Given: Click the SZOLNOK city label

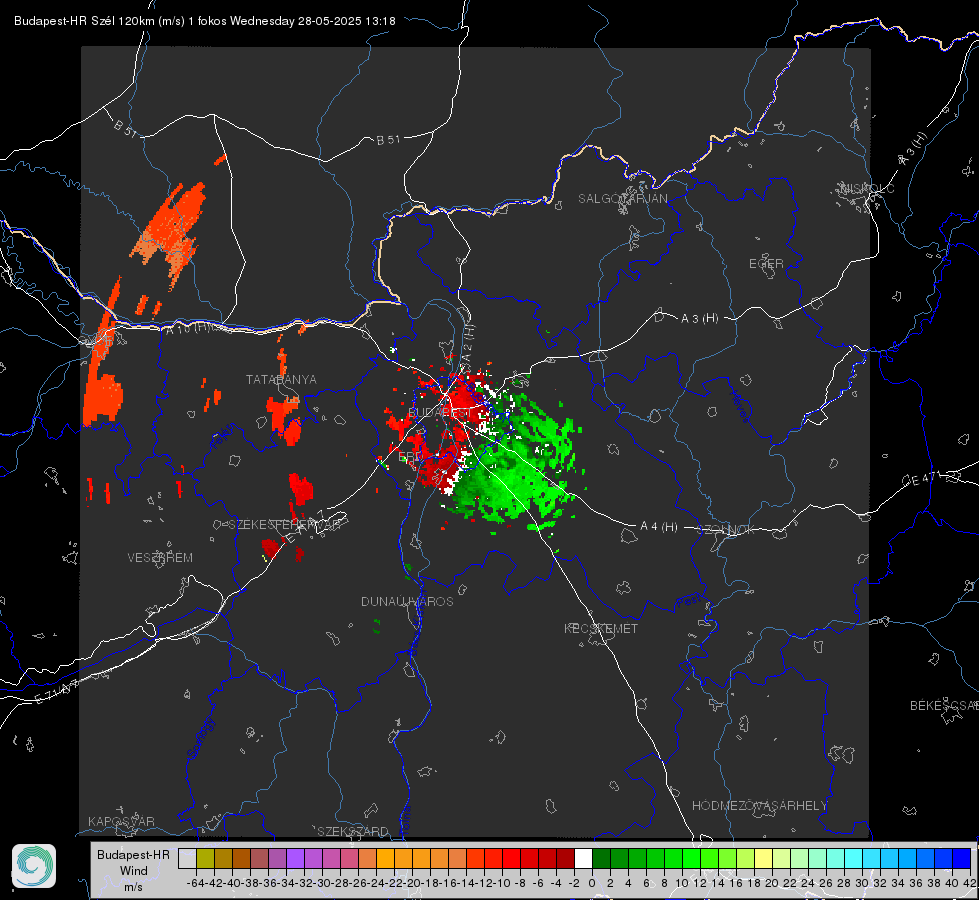Looking at the screenshot, I should [x=726, y=530].
